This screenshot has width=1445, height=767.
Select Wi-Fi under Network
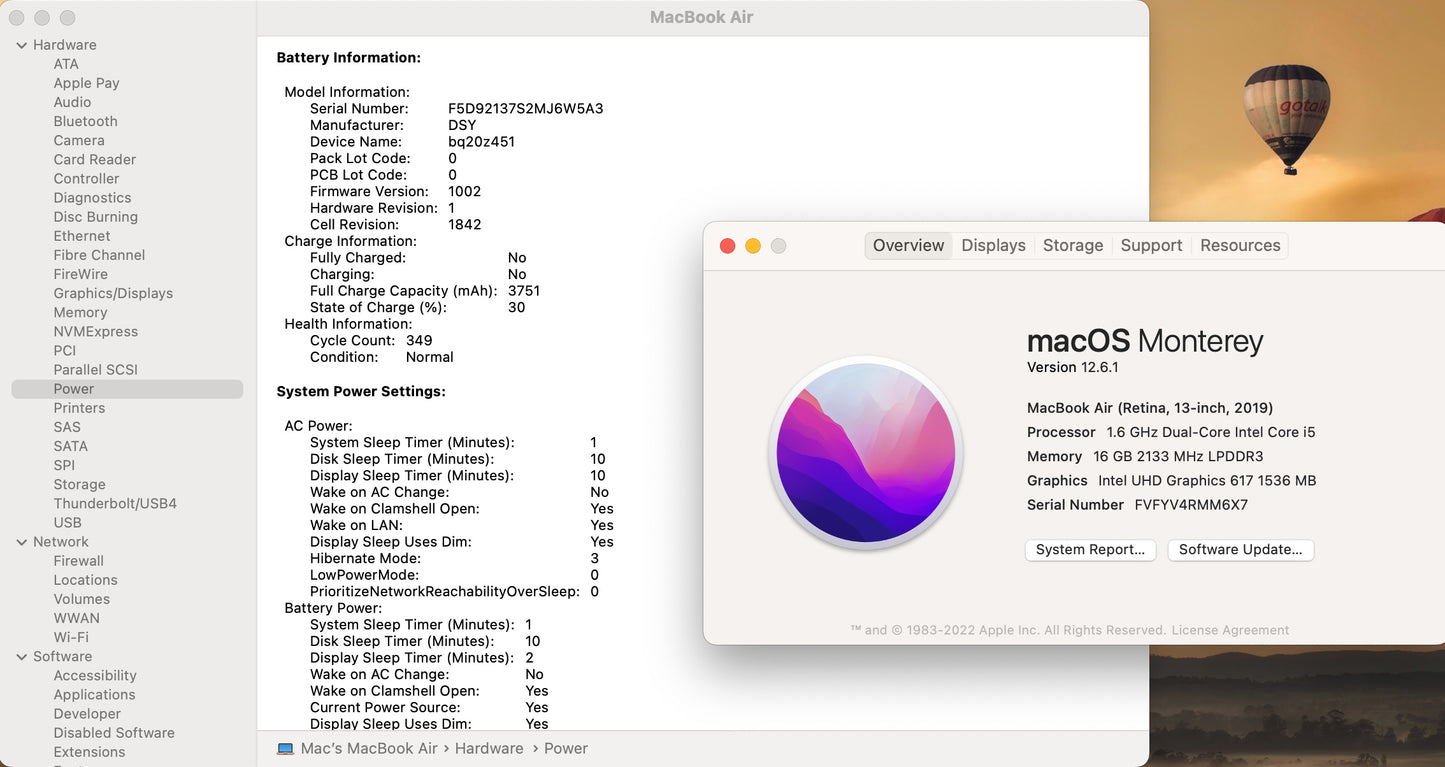(x=71, y=637)
